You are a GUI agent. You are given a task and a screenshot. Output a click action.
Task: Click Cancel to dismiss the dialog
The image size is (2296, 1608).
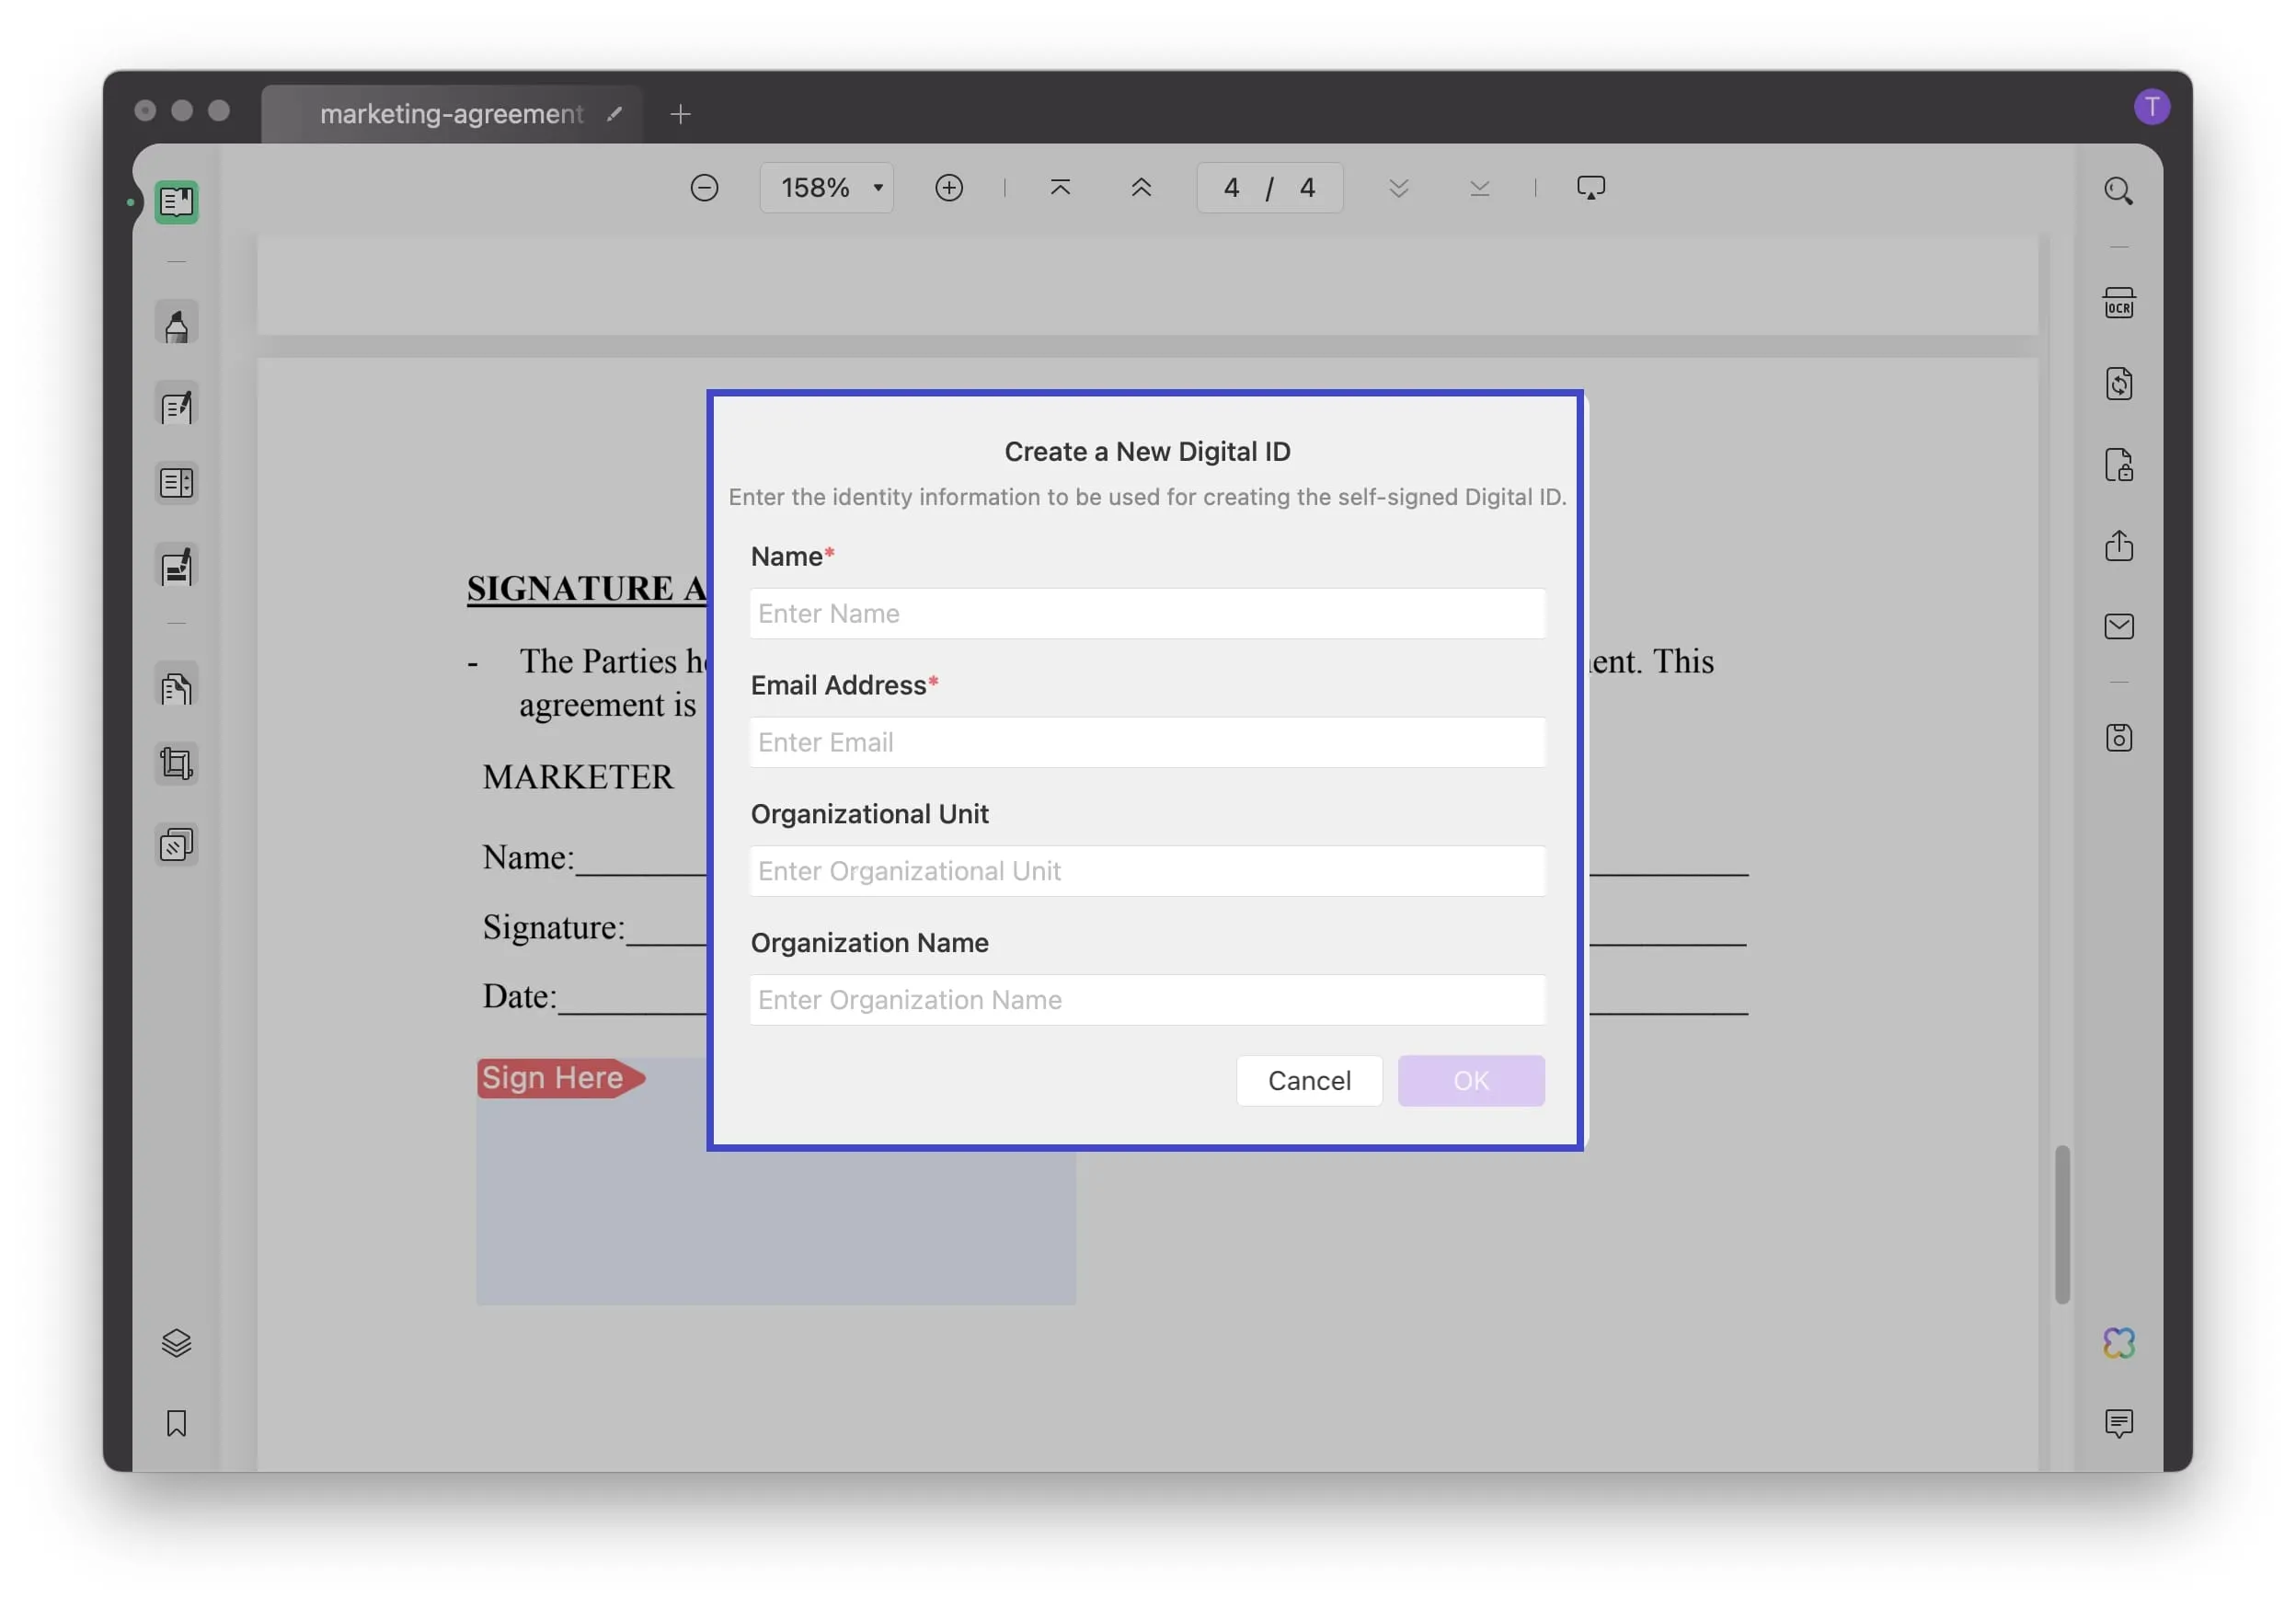click(x=1310, y=1080)
